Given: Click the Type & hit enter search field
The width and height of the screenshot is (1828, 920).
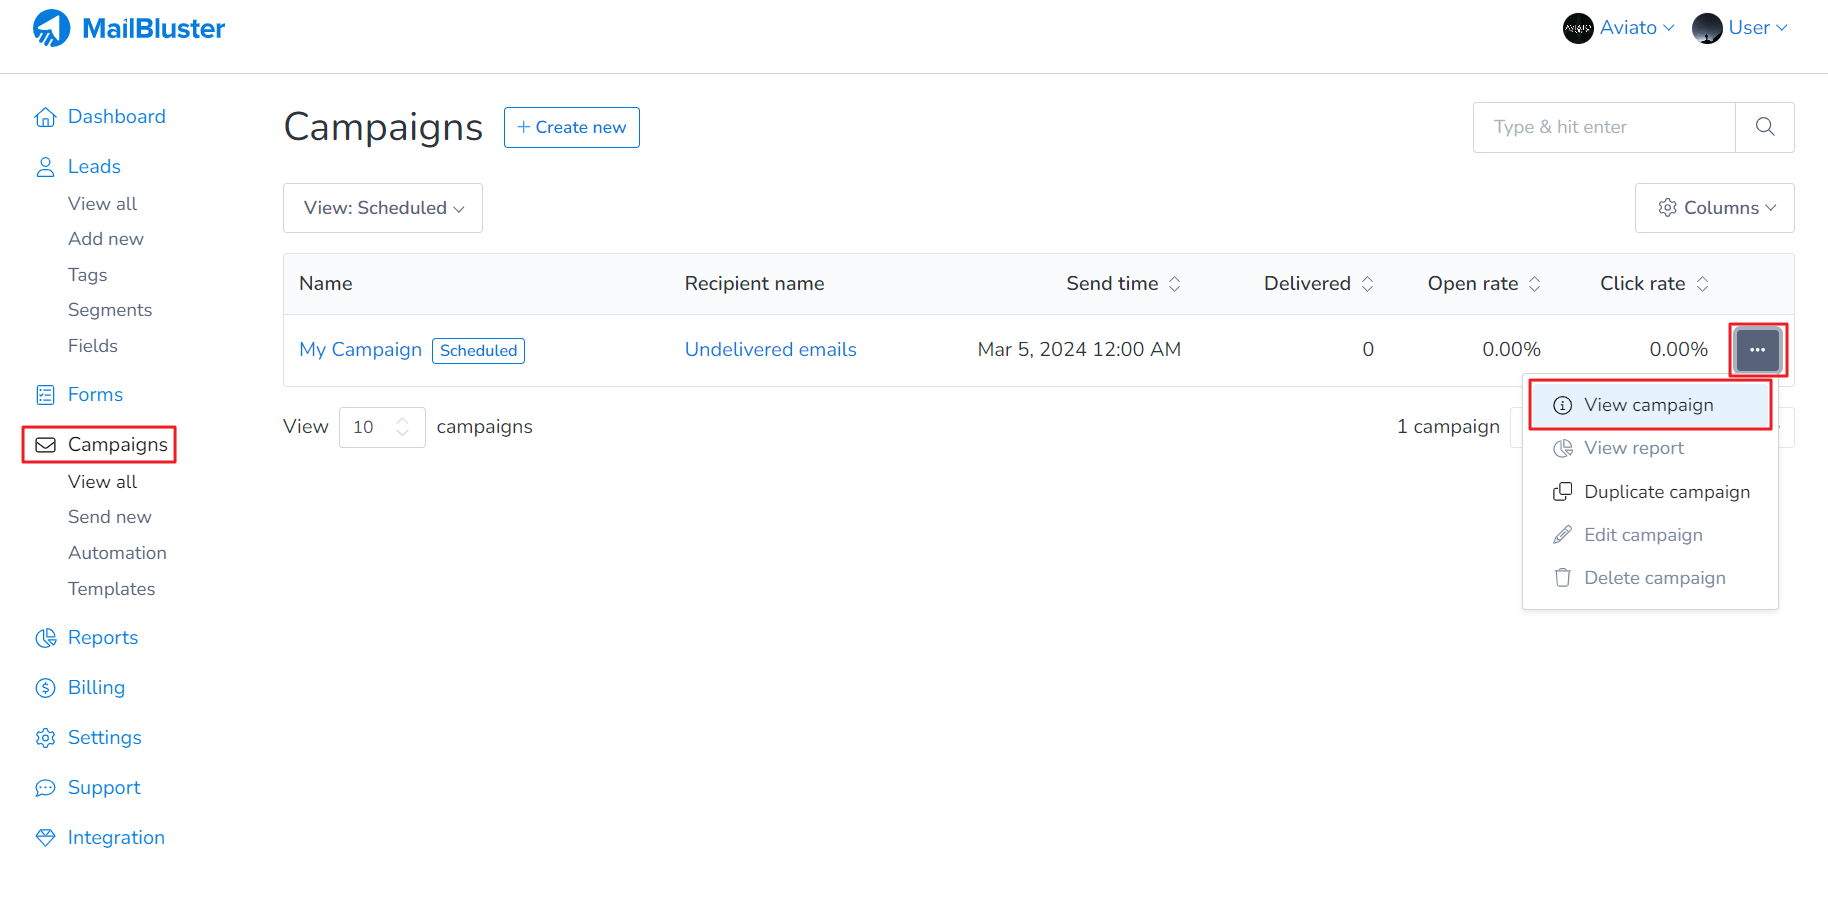Looking at the screenshot, I should click(1603, 127).
